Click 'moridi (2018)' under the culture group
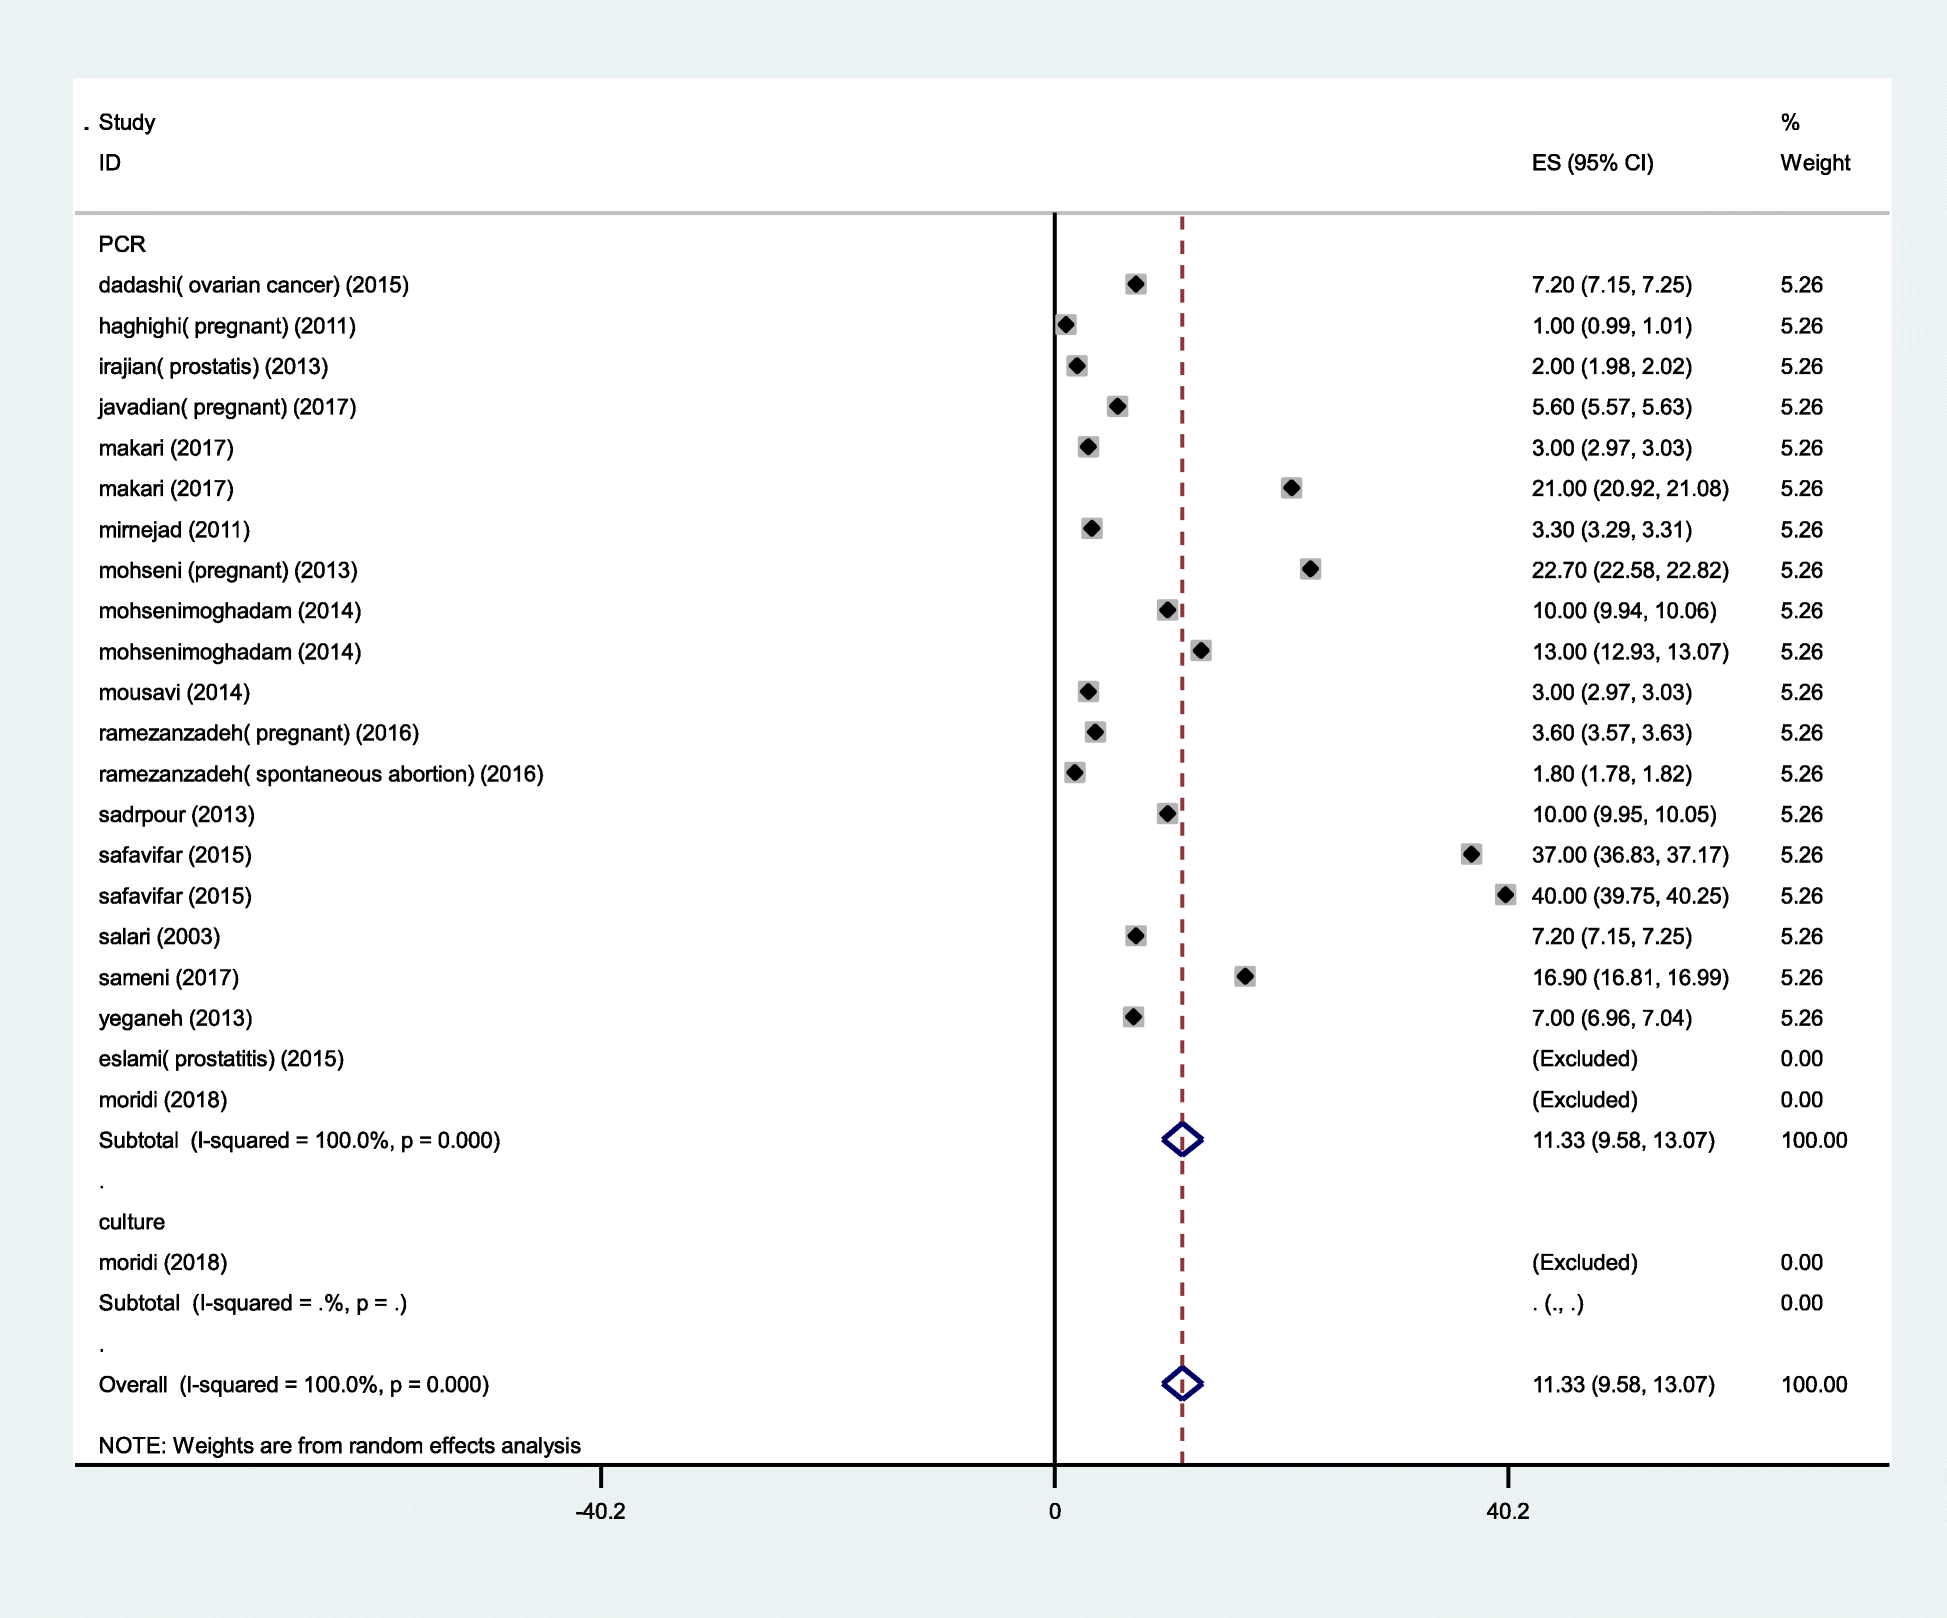Screen dimensions: 1947x1618 163,1263
